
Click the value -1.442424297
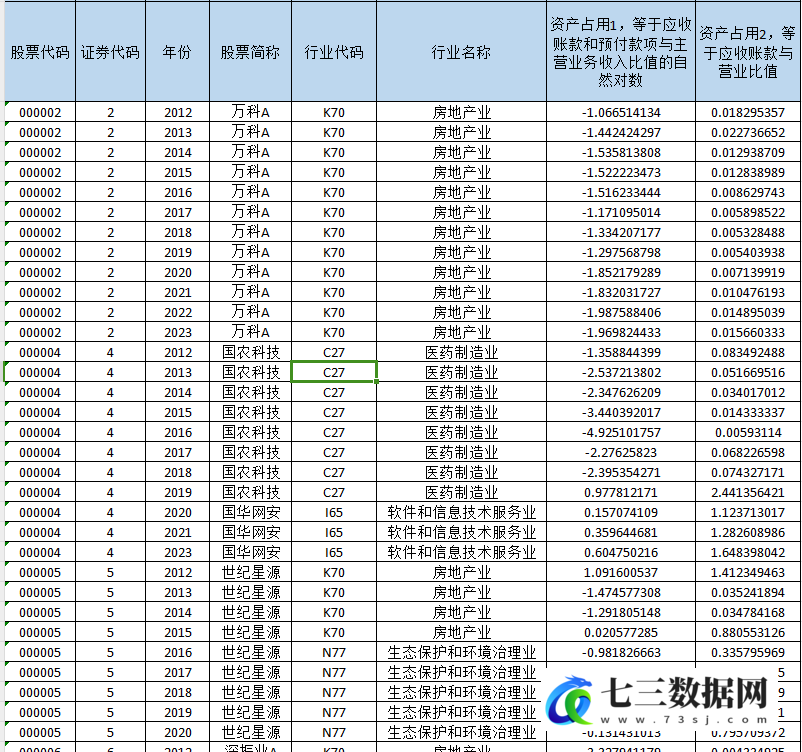[x=621, y=132]
